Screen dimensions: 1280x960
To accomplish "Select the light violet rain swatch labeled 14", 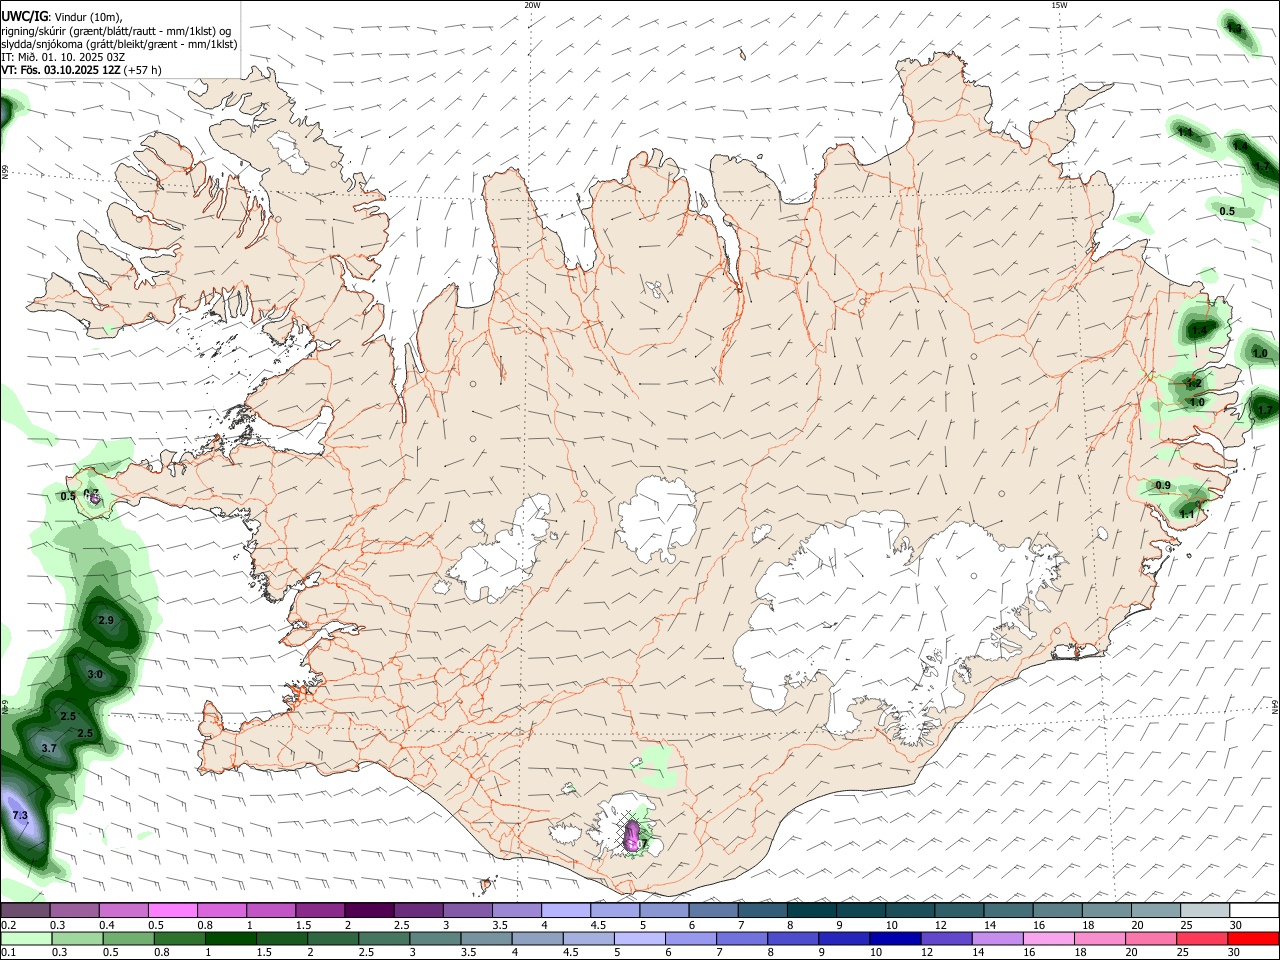I will (x=996, y=938).
